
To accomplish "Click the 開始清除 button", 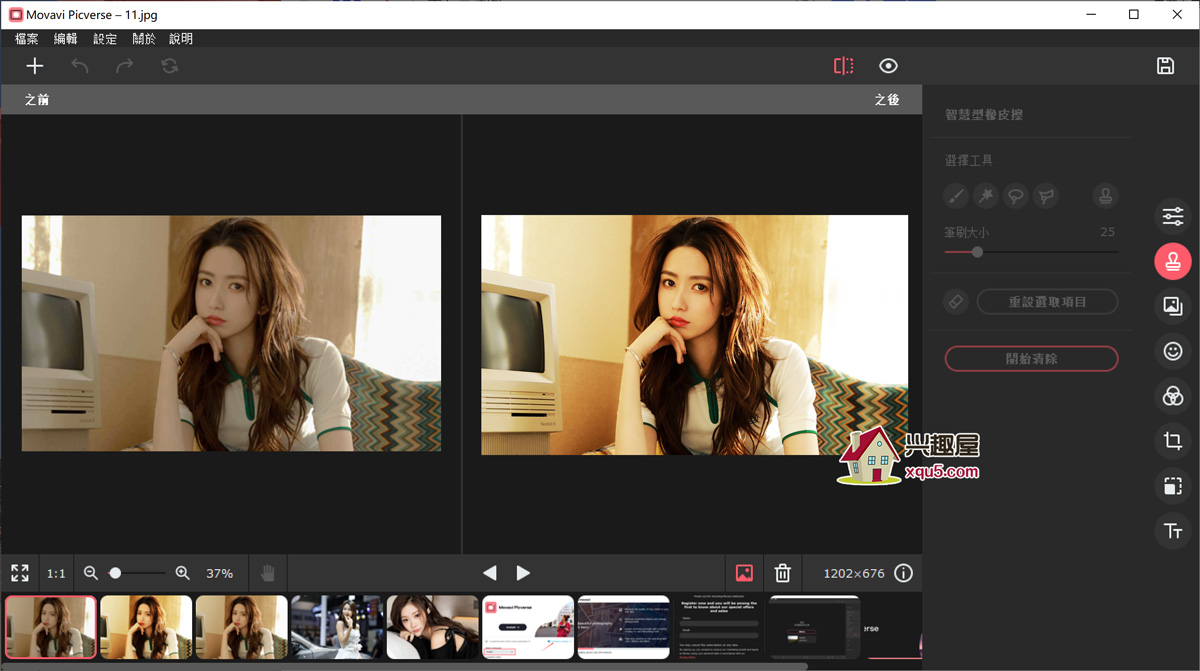I will tap(1031, 358).
